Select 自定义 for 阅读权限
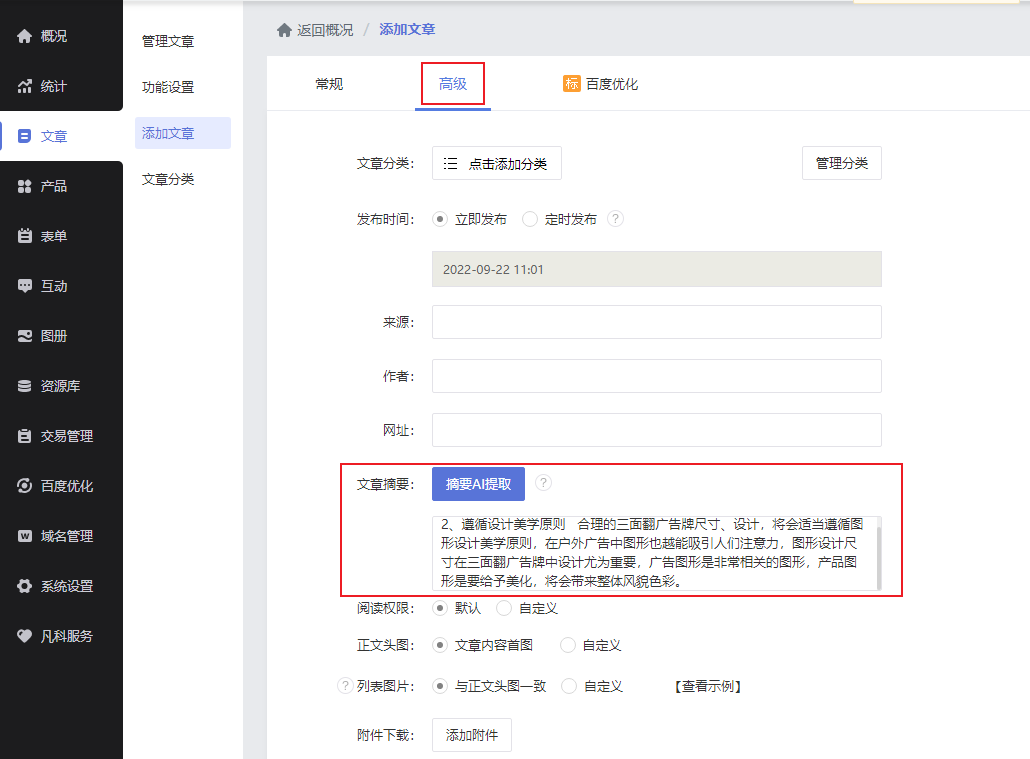 click(504, 609)
